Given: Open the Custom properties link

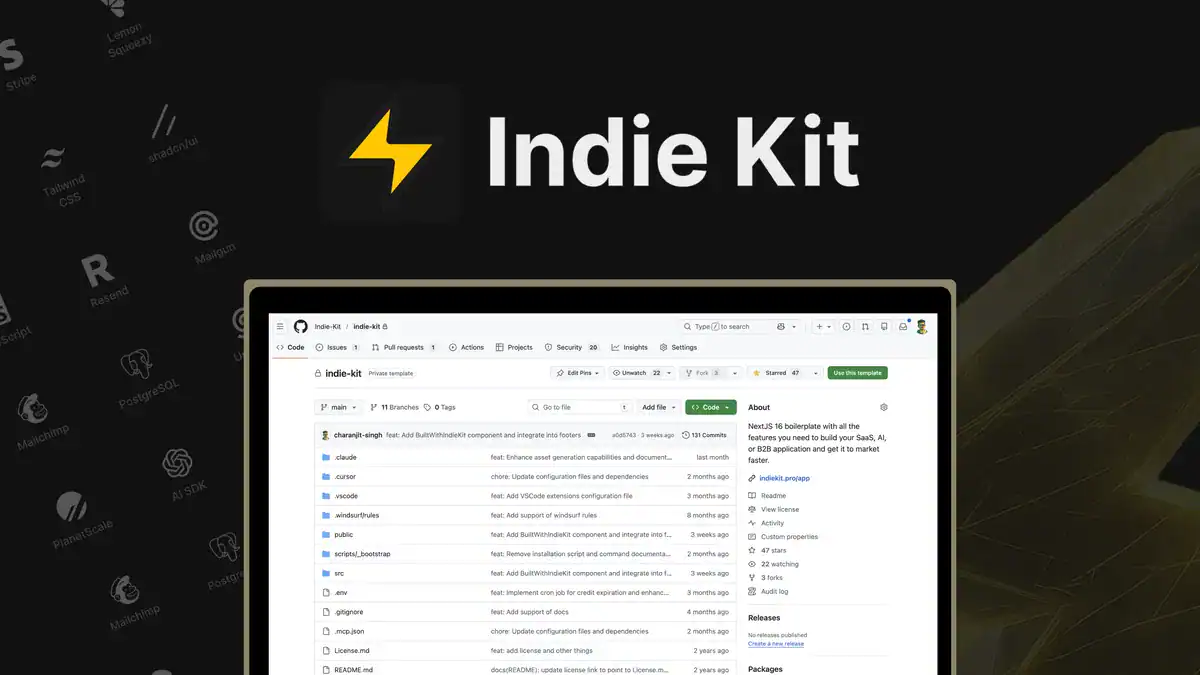Looking at the screenshot, I should pyautogui.click(x=789, y=537).
